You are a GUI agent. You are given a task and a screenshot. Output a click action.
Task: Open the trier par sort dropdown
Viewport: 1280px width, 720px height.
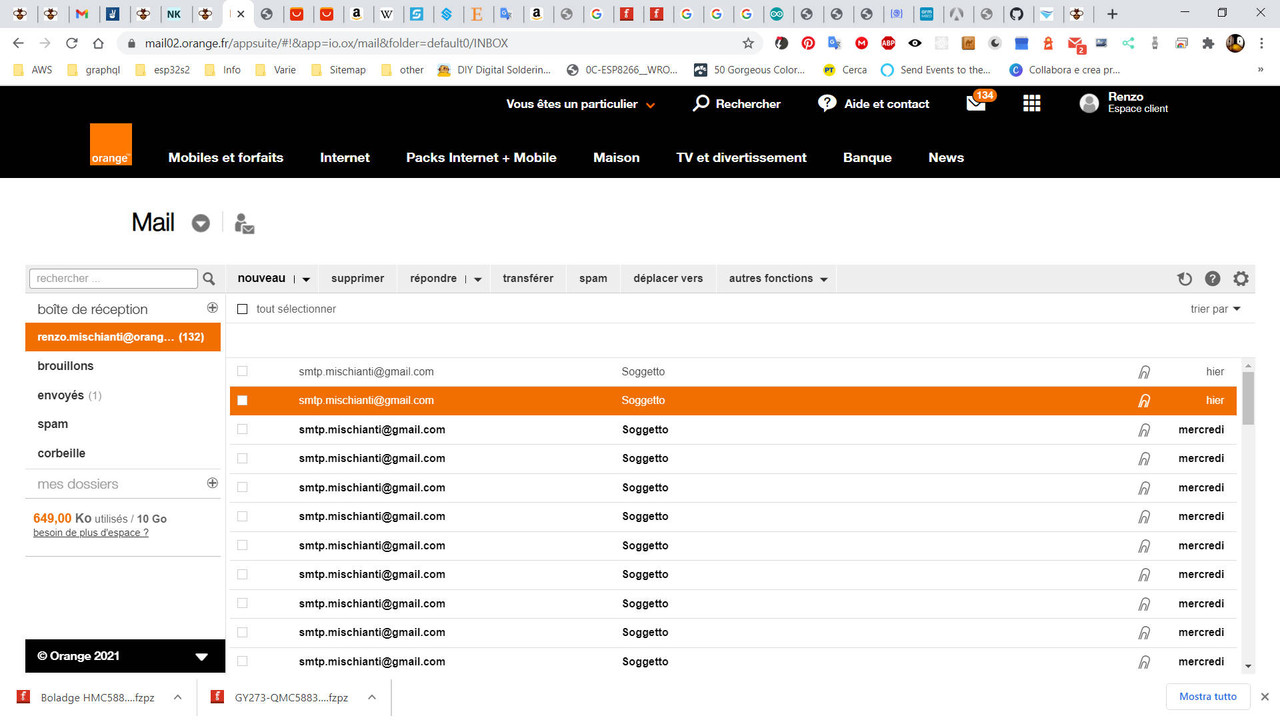pos(1215,309)
